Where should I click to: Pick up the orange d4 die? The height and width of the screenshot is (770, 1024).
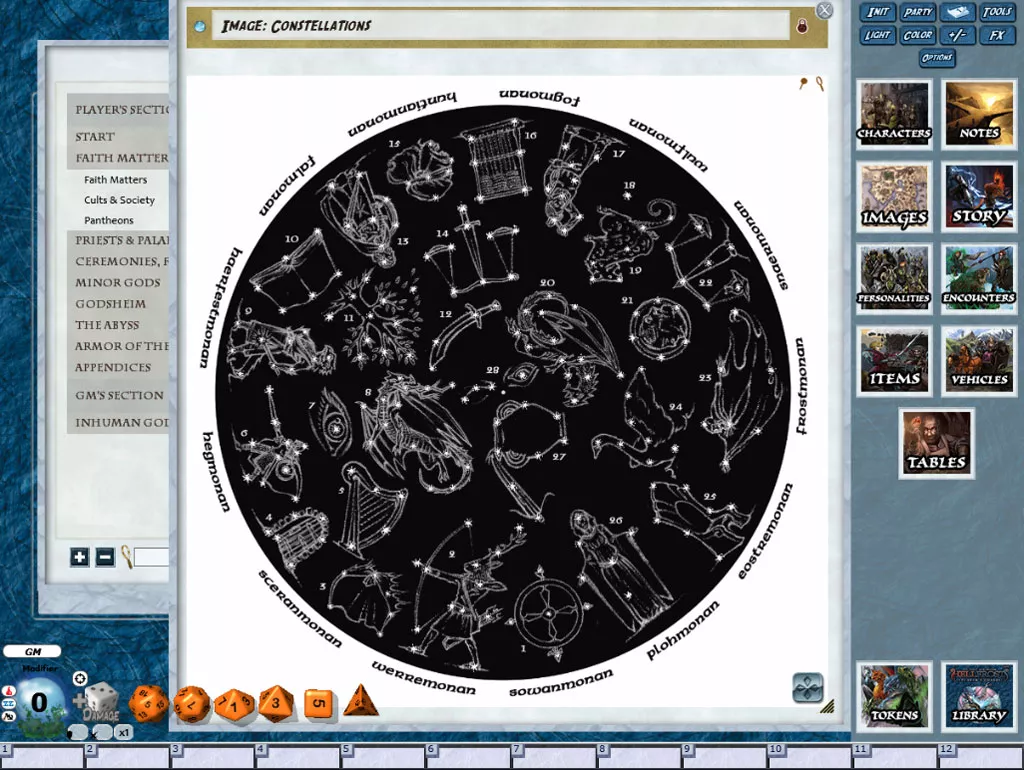pyautogui.click(x=360, y=700)
